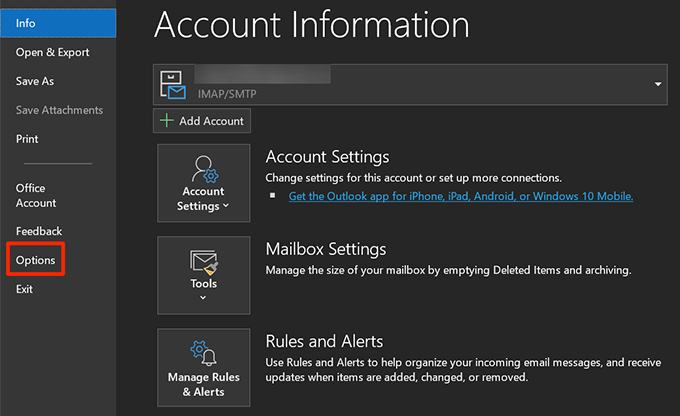Open the Feedback section

tap(39, 231)
